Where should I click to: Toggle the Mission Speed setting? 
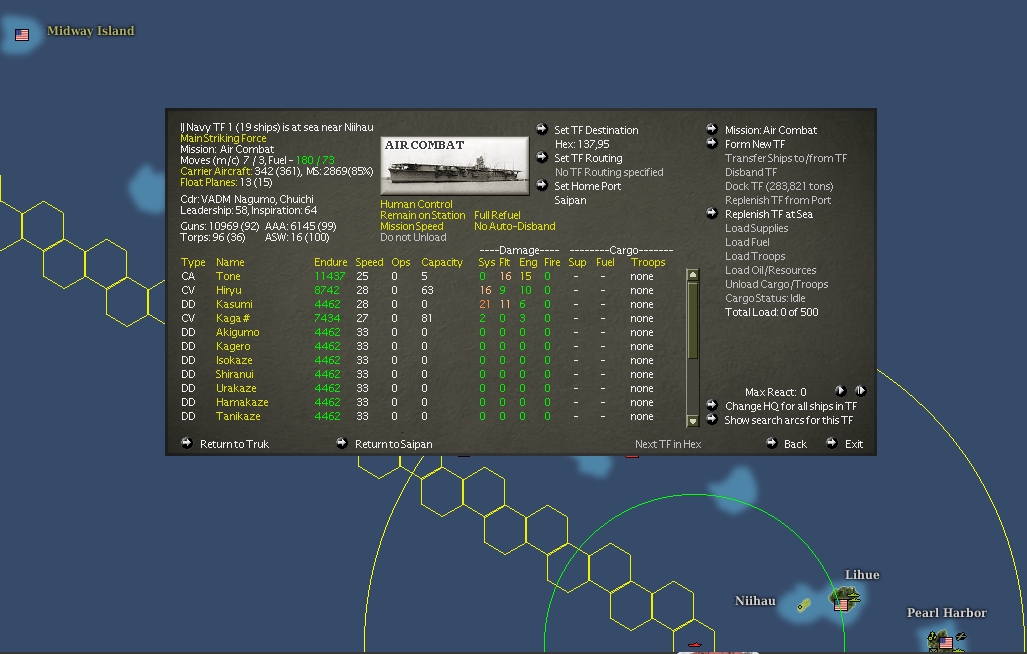click(411, 227)
